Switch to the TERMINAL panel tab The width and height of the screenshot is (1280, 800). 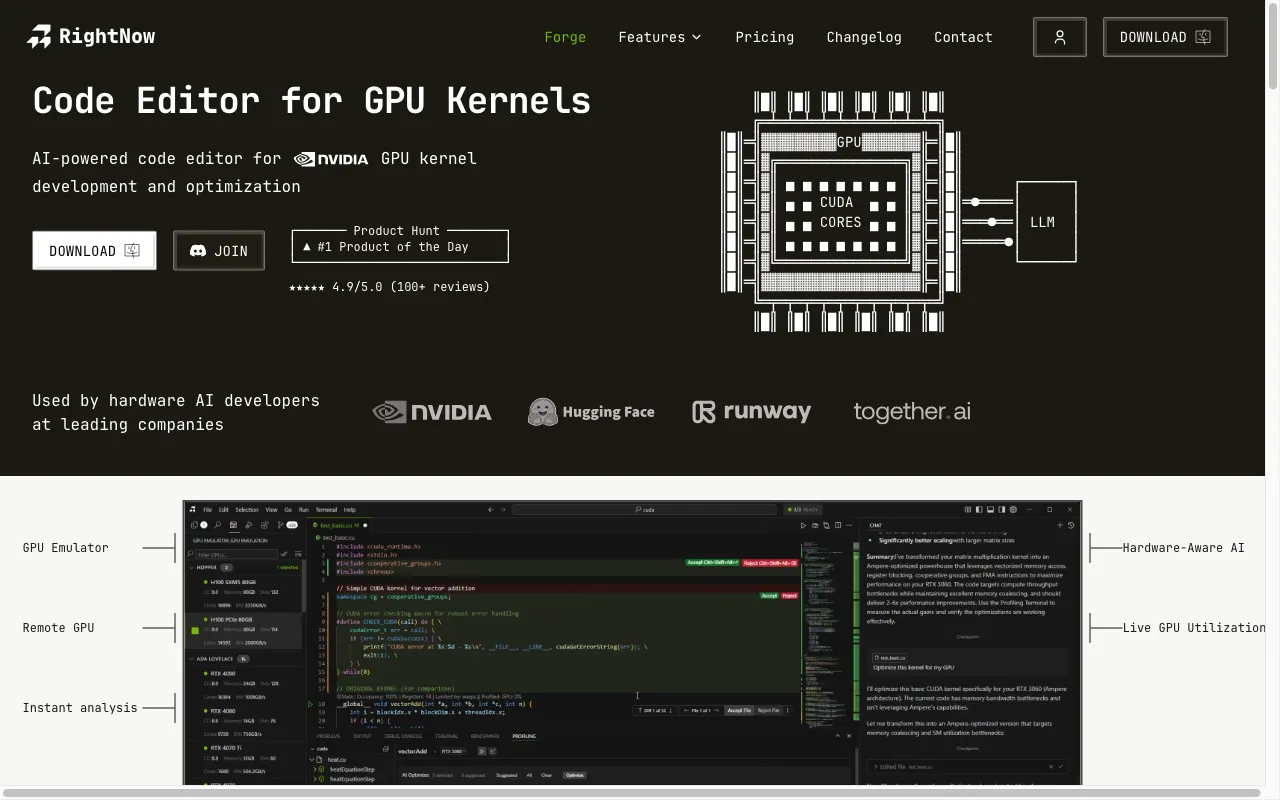click(x=446, y=736)
